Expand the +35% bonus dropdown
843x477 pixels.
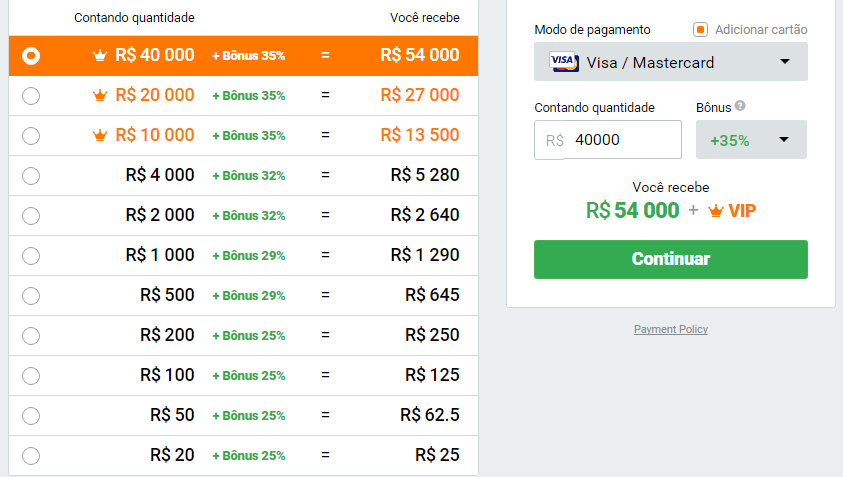click(751, 140)
